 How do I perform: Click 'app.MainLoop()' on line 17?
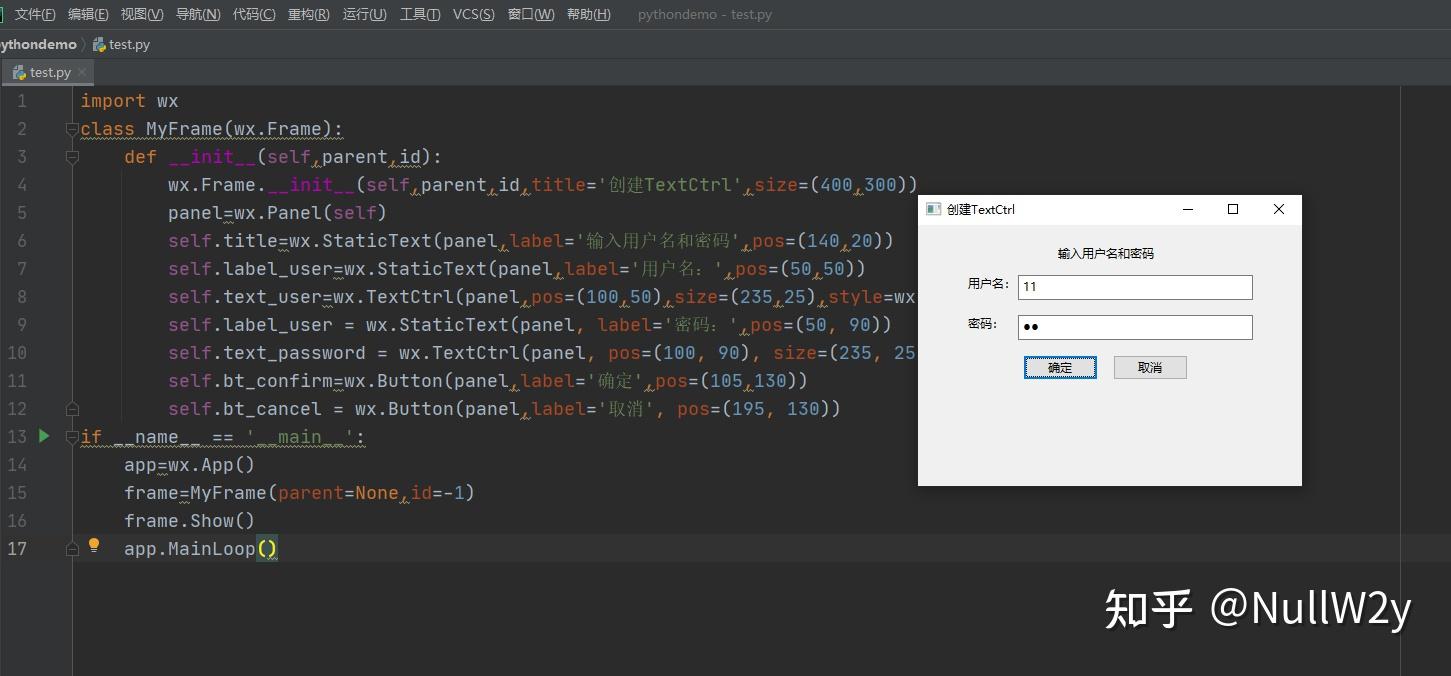click(x=200, y=549)
